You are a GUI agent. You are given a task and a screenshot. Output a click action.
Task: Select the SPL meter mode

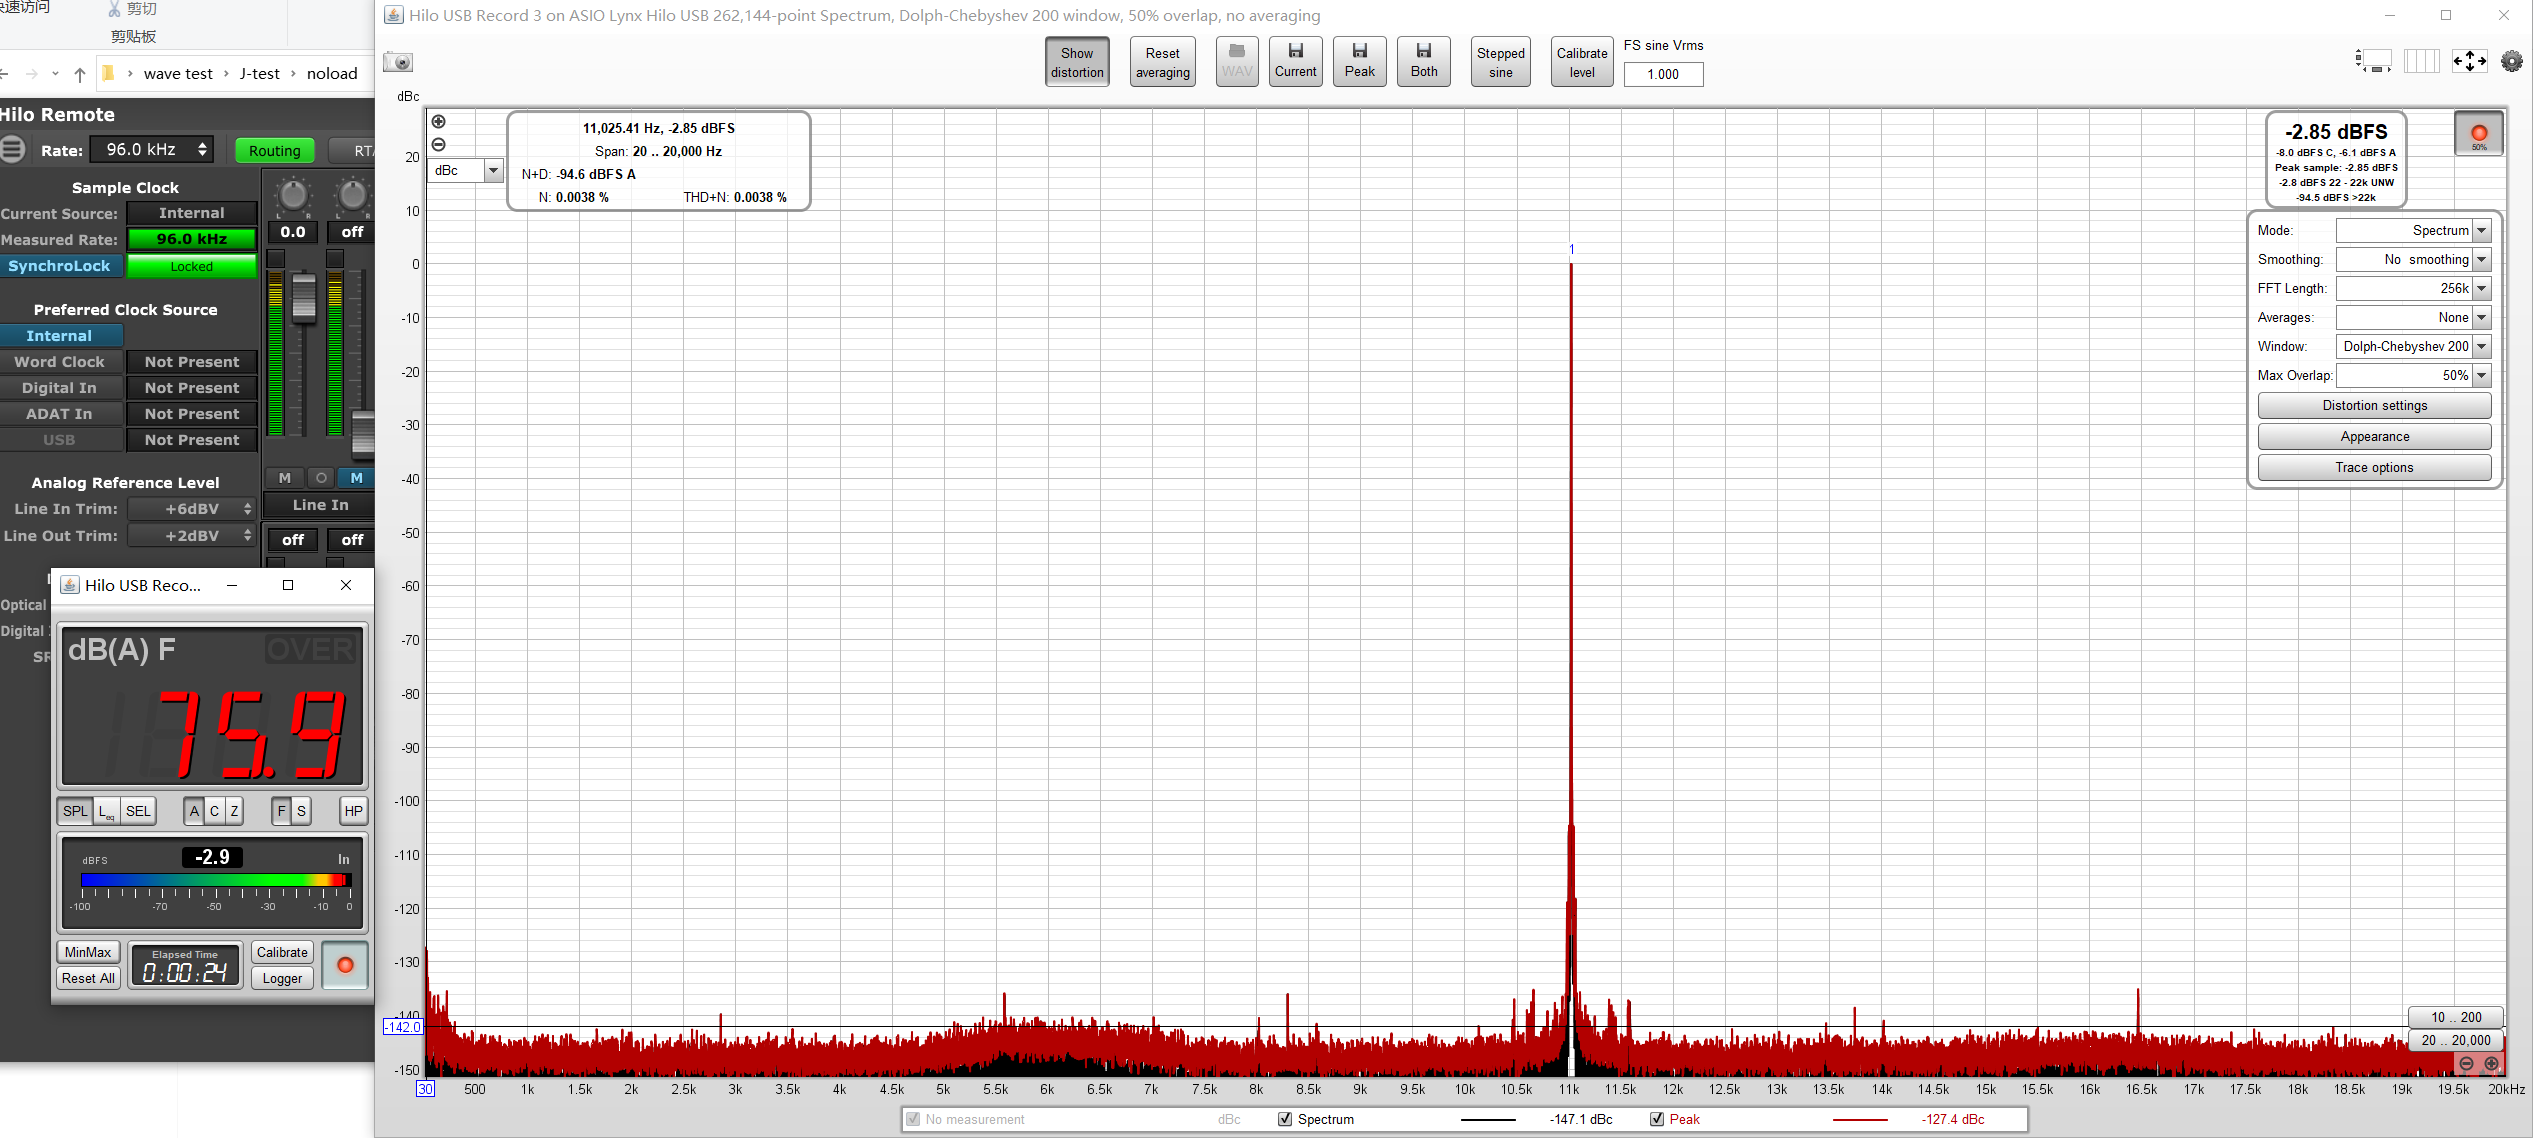point(76,811)
